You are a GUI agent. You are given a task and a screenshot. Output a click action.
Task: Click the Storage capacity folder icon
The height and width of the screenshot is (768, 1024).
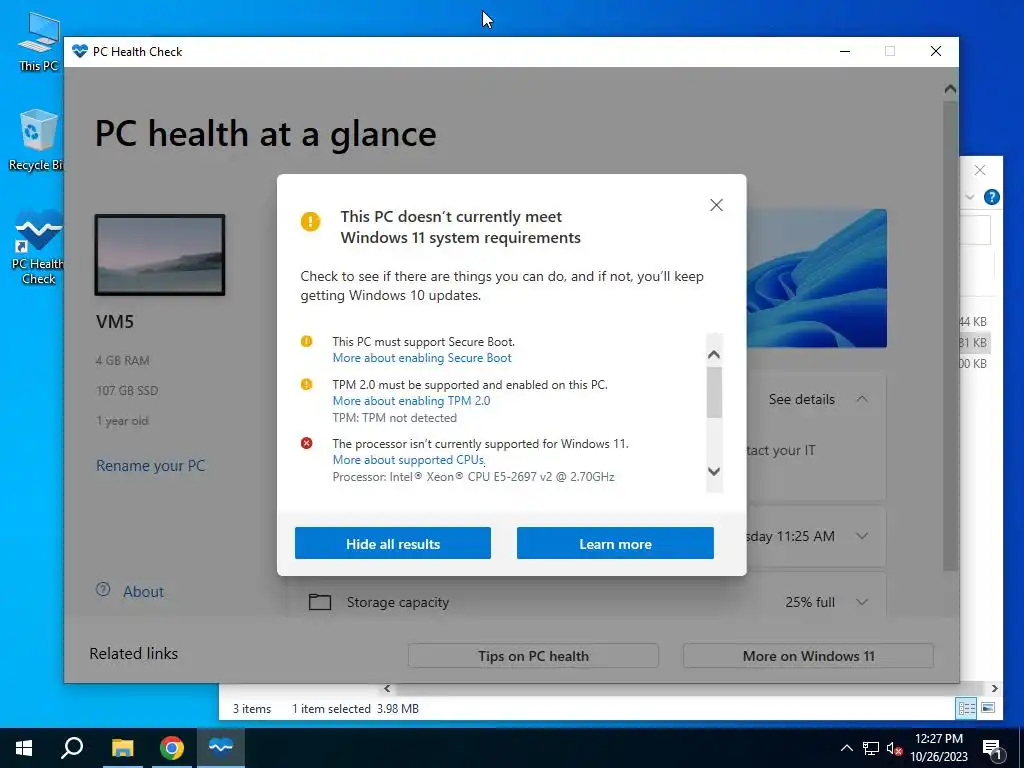[319, 602]
